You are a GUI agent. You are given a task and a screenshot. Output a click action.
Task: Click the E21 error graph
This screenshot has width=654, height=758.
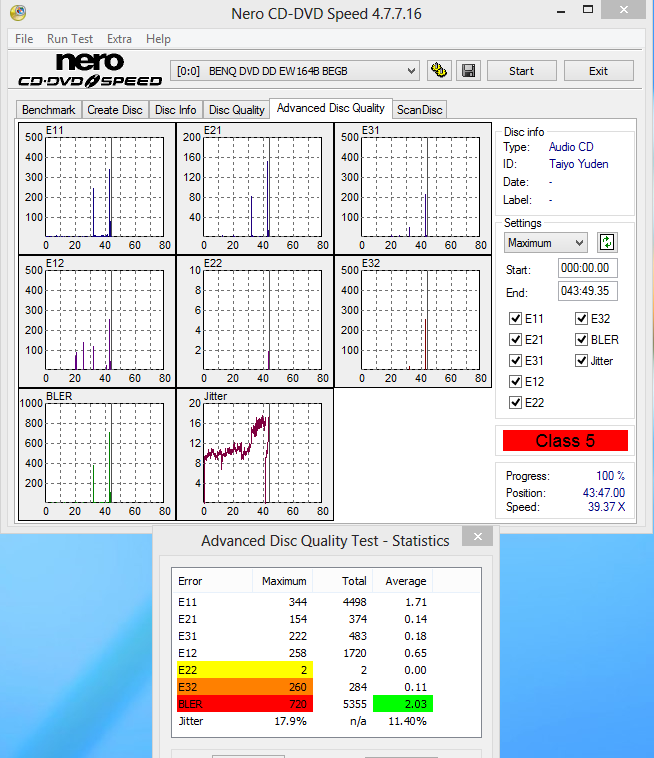[255, 189]
